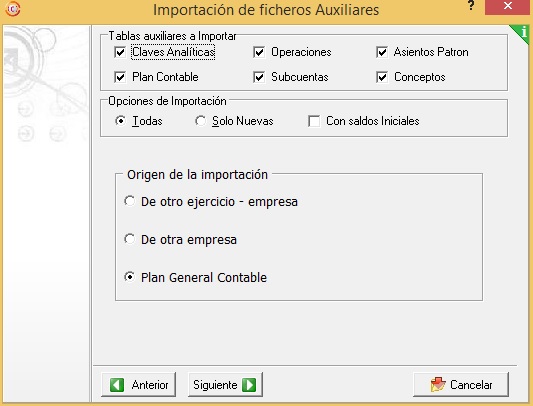Choose De otro ejercicio - empresa origin

point(130,201)
